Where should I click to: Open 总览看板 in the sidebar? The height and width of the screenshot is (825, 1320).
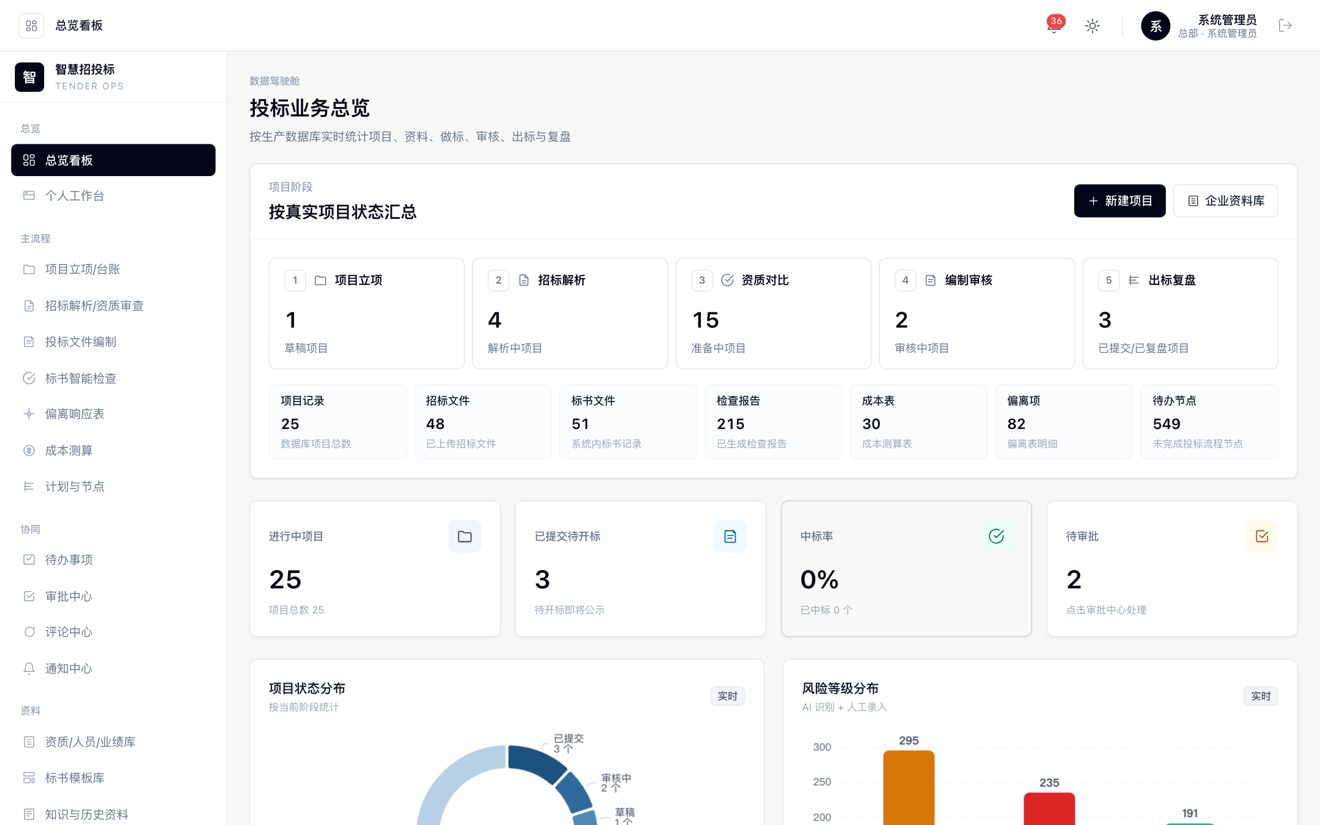point(113,160)
